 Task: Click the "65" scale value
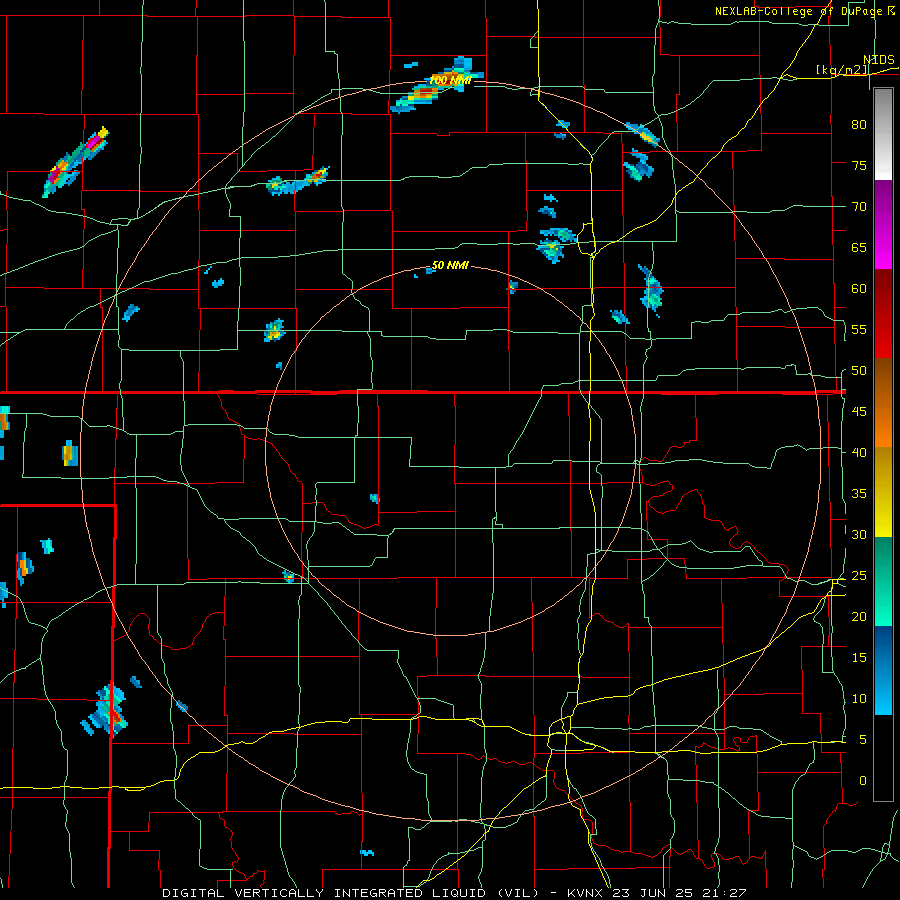click(859, 247)
